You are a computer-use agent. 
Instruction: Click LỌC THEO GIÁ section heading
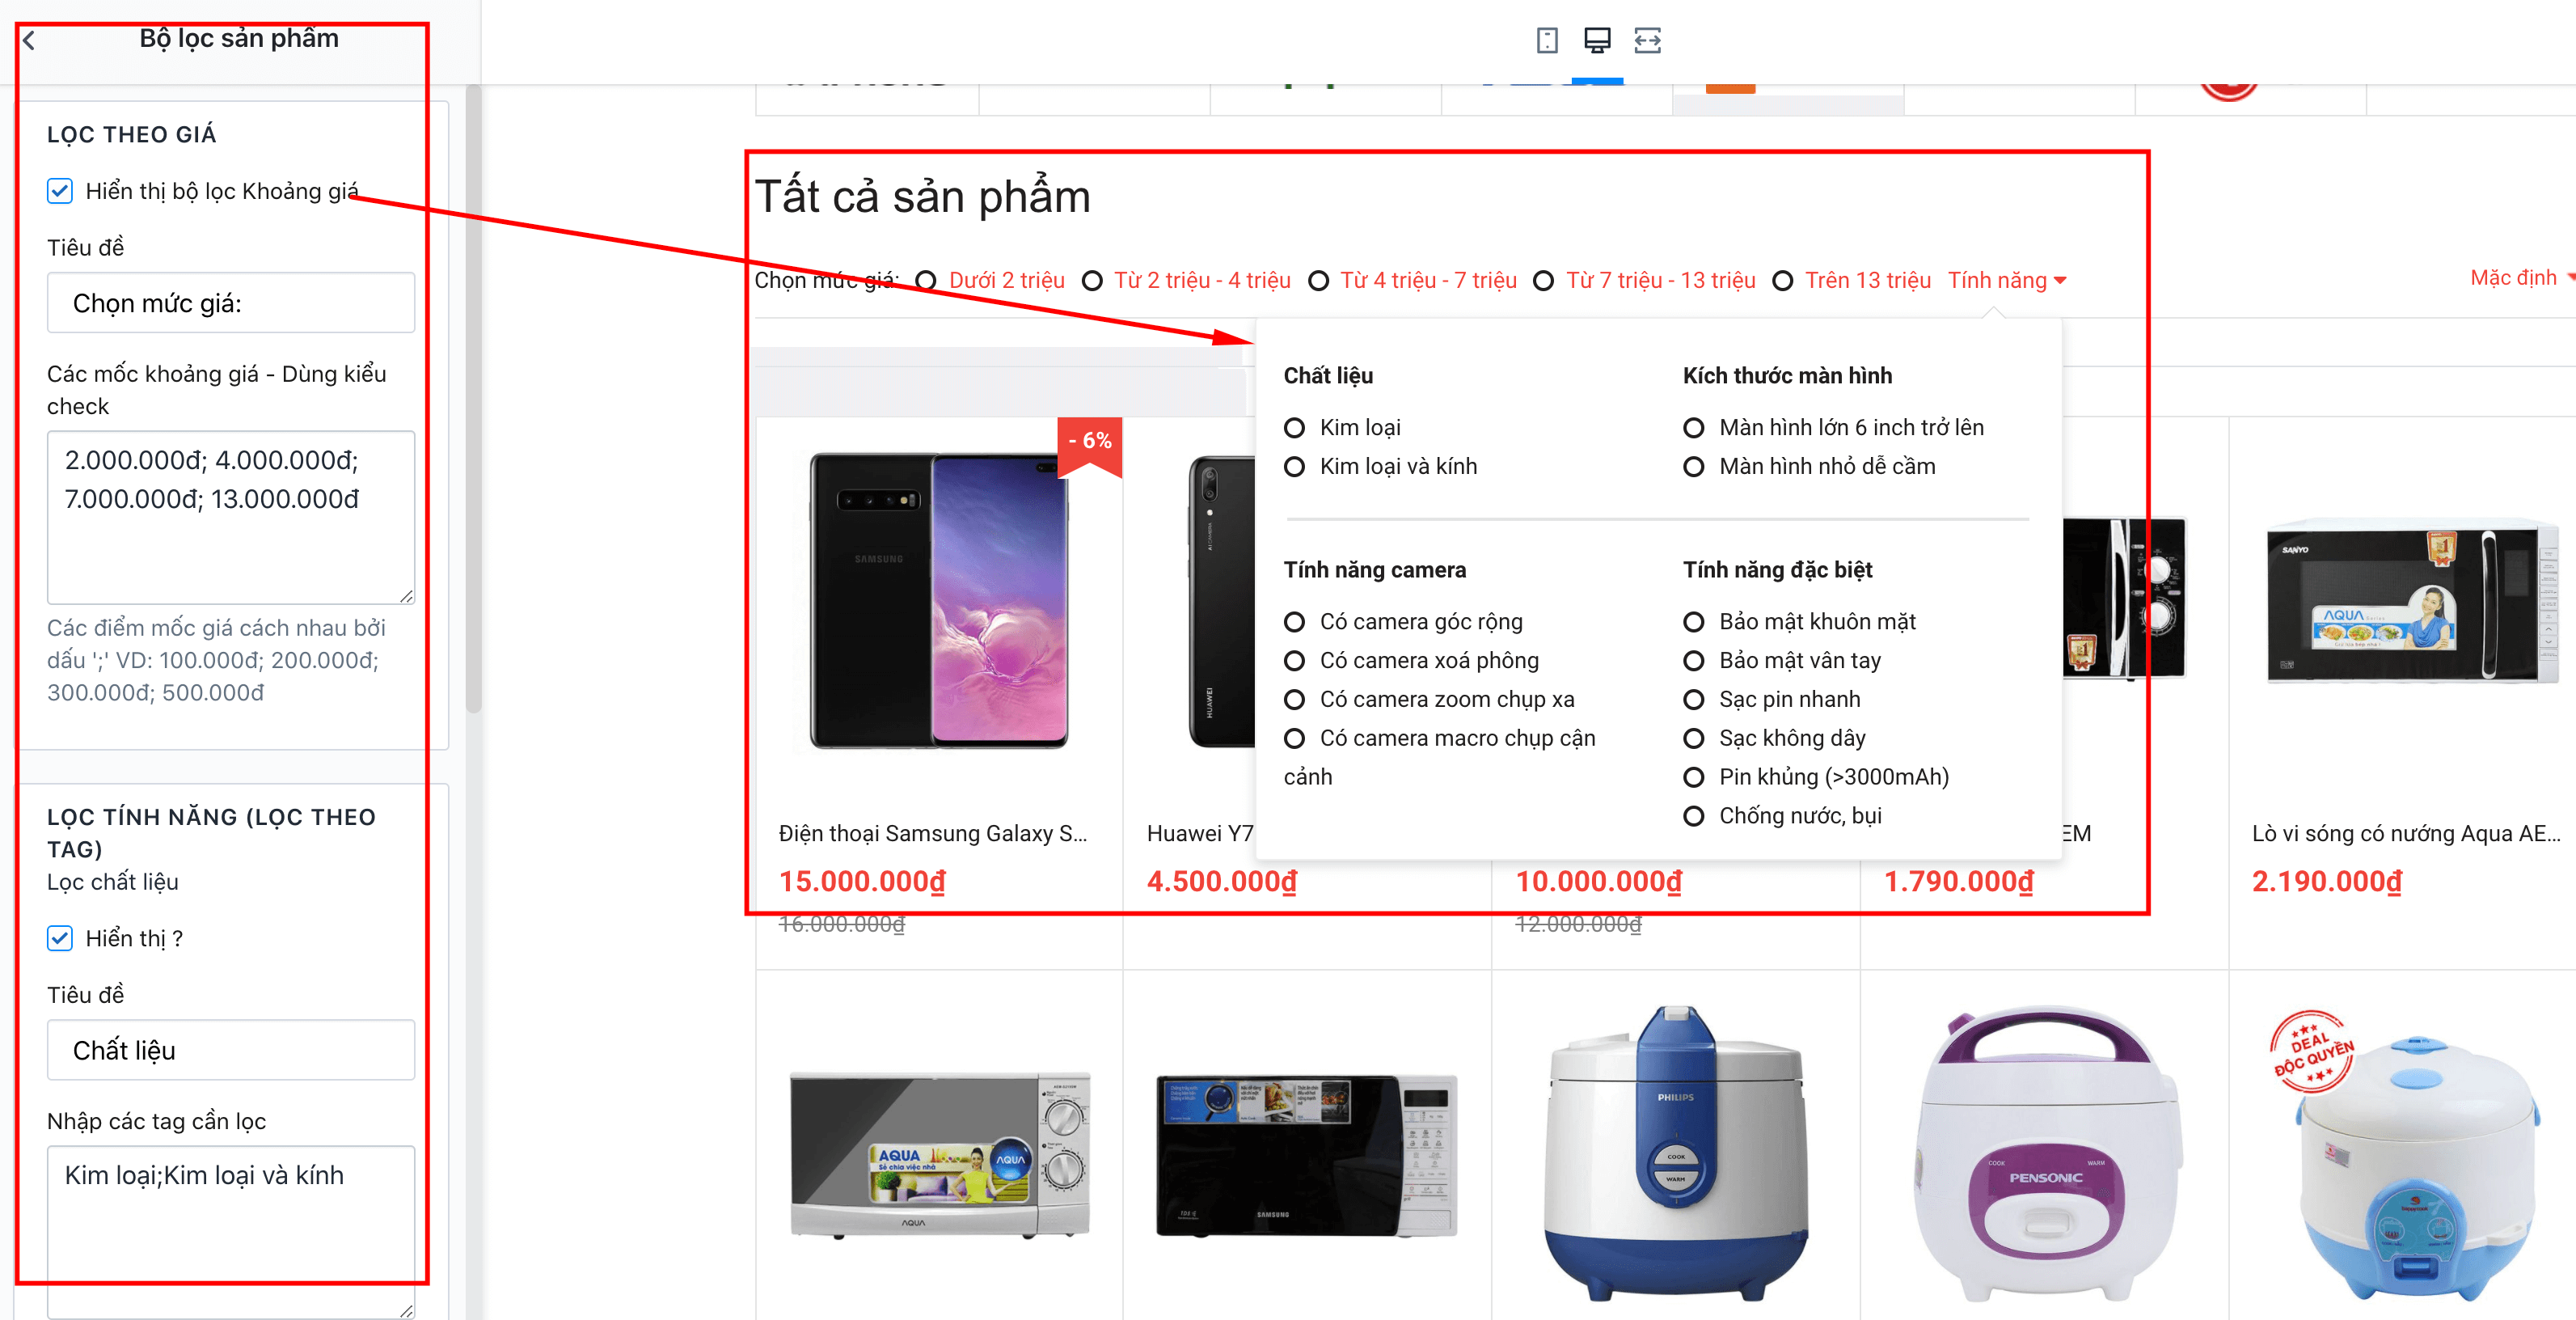coord(132,134)
